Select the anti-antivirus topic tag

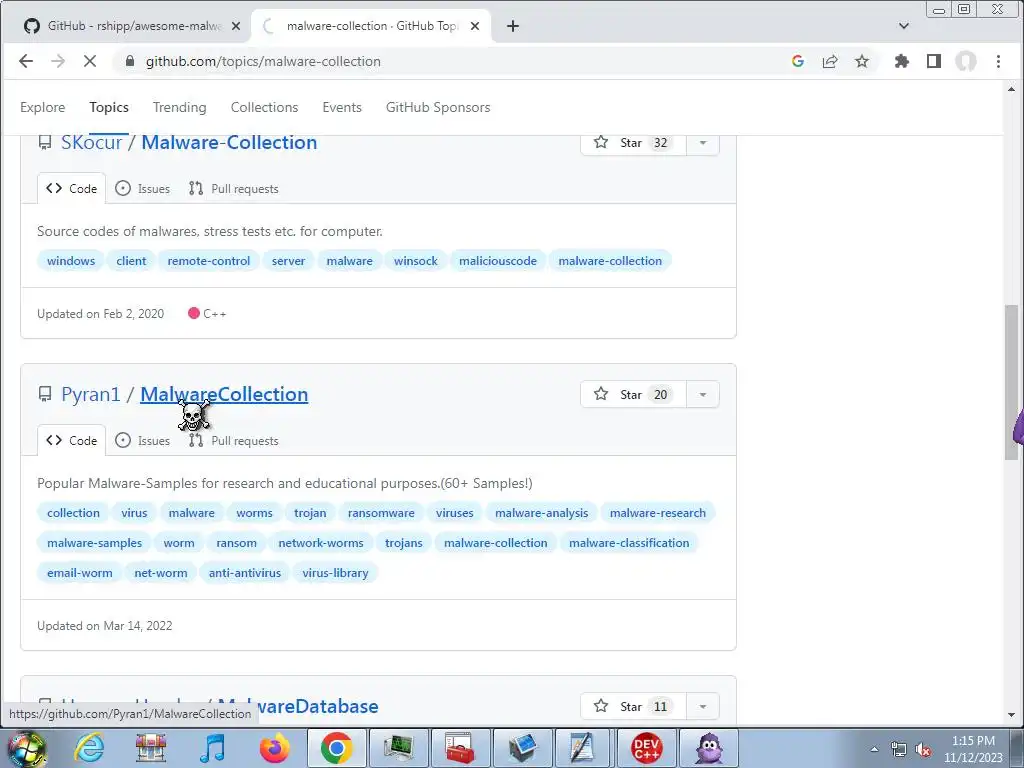[x=245, y=573]
